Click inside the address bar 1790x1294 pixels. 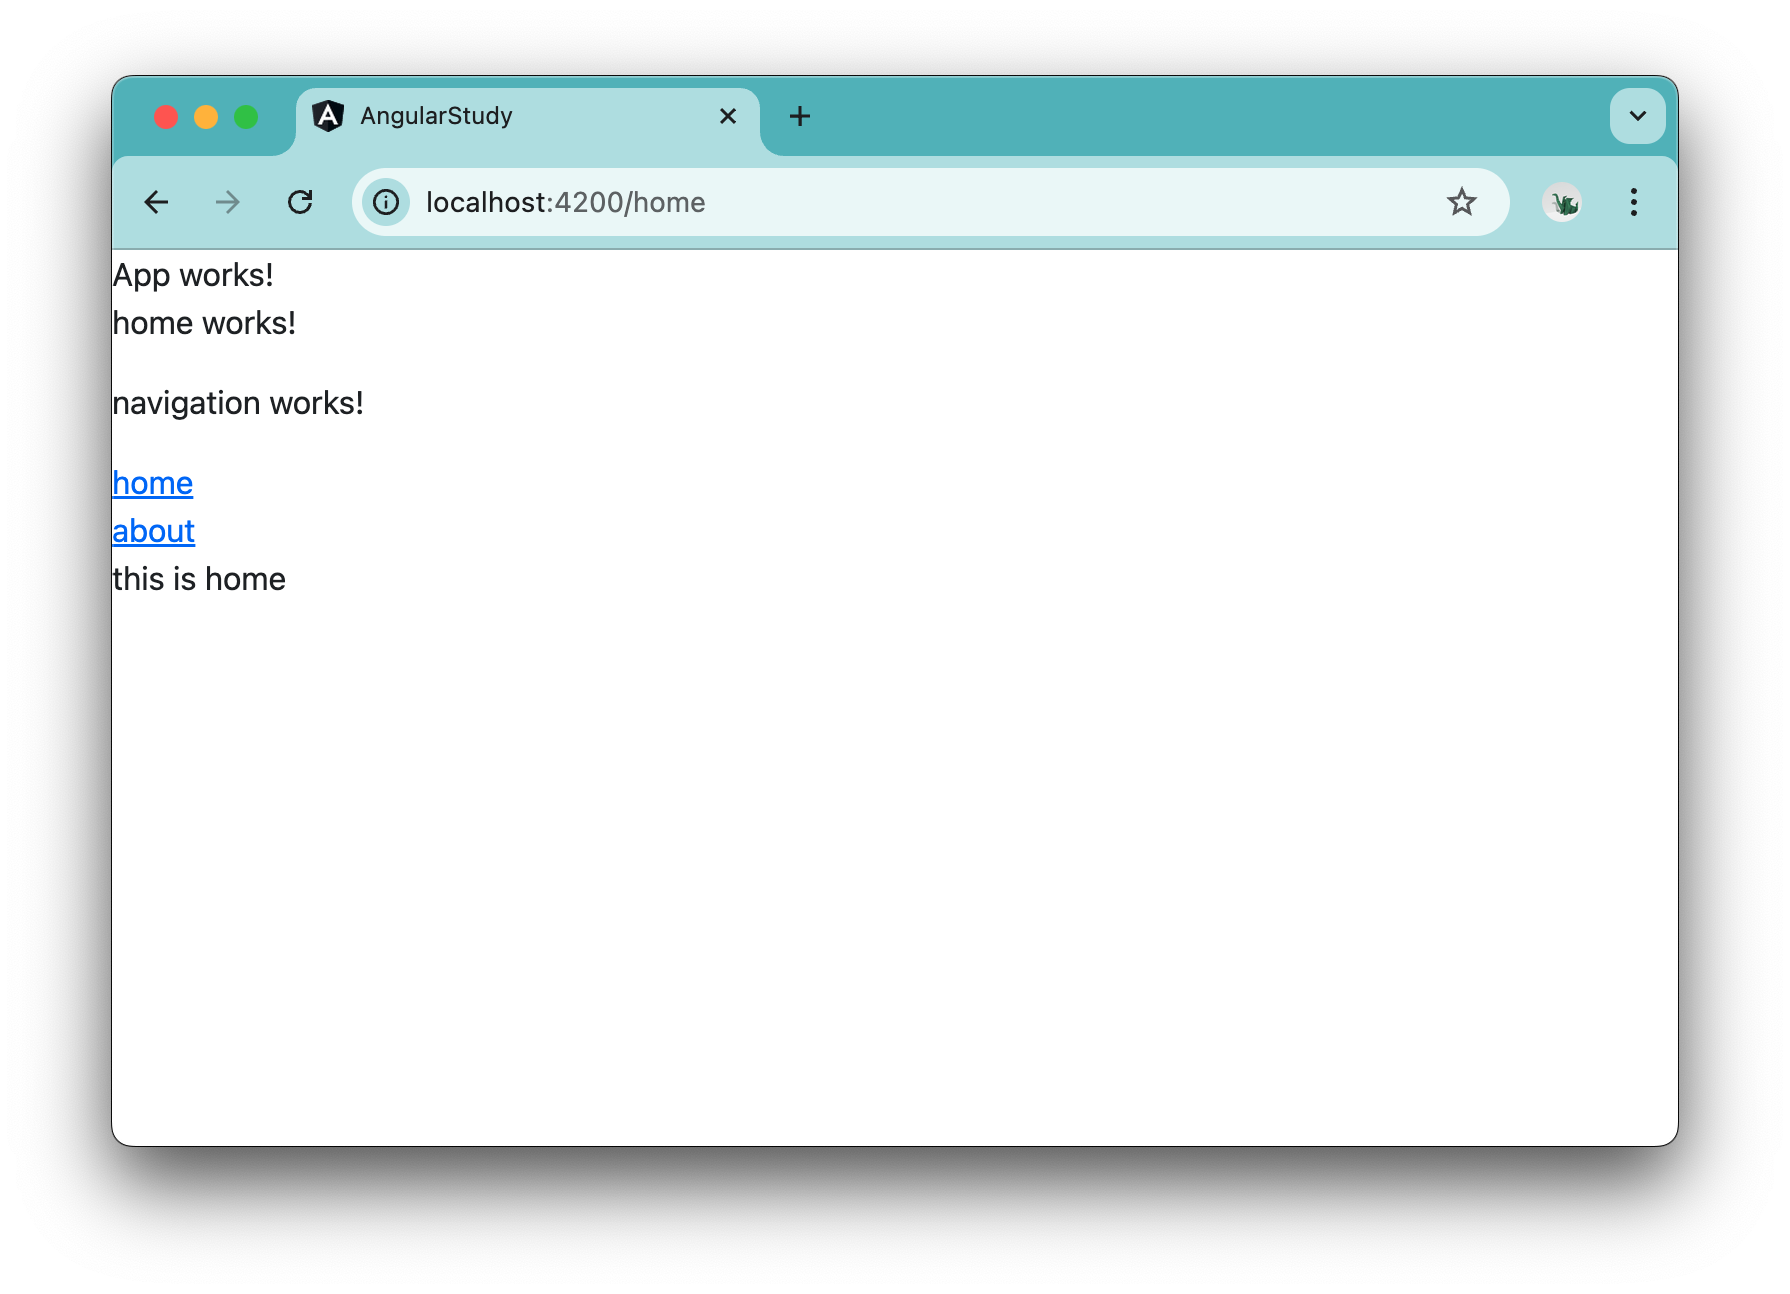(800, 202)
